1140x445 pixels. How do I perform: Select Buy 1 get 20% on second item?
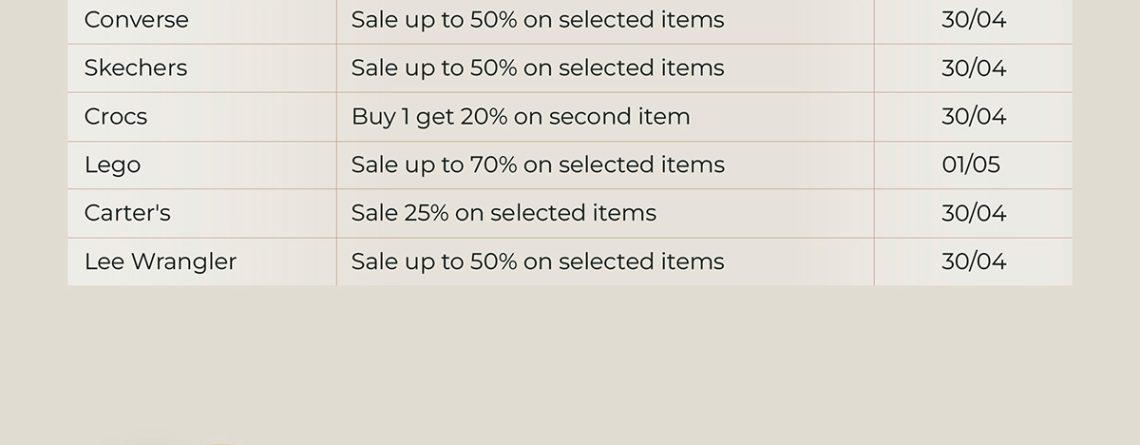click(x=521, y=116)
